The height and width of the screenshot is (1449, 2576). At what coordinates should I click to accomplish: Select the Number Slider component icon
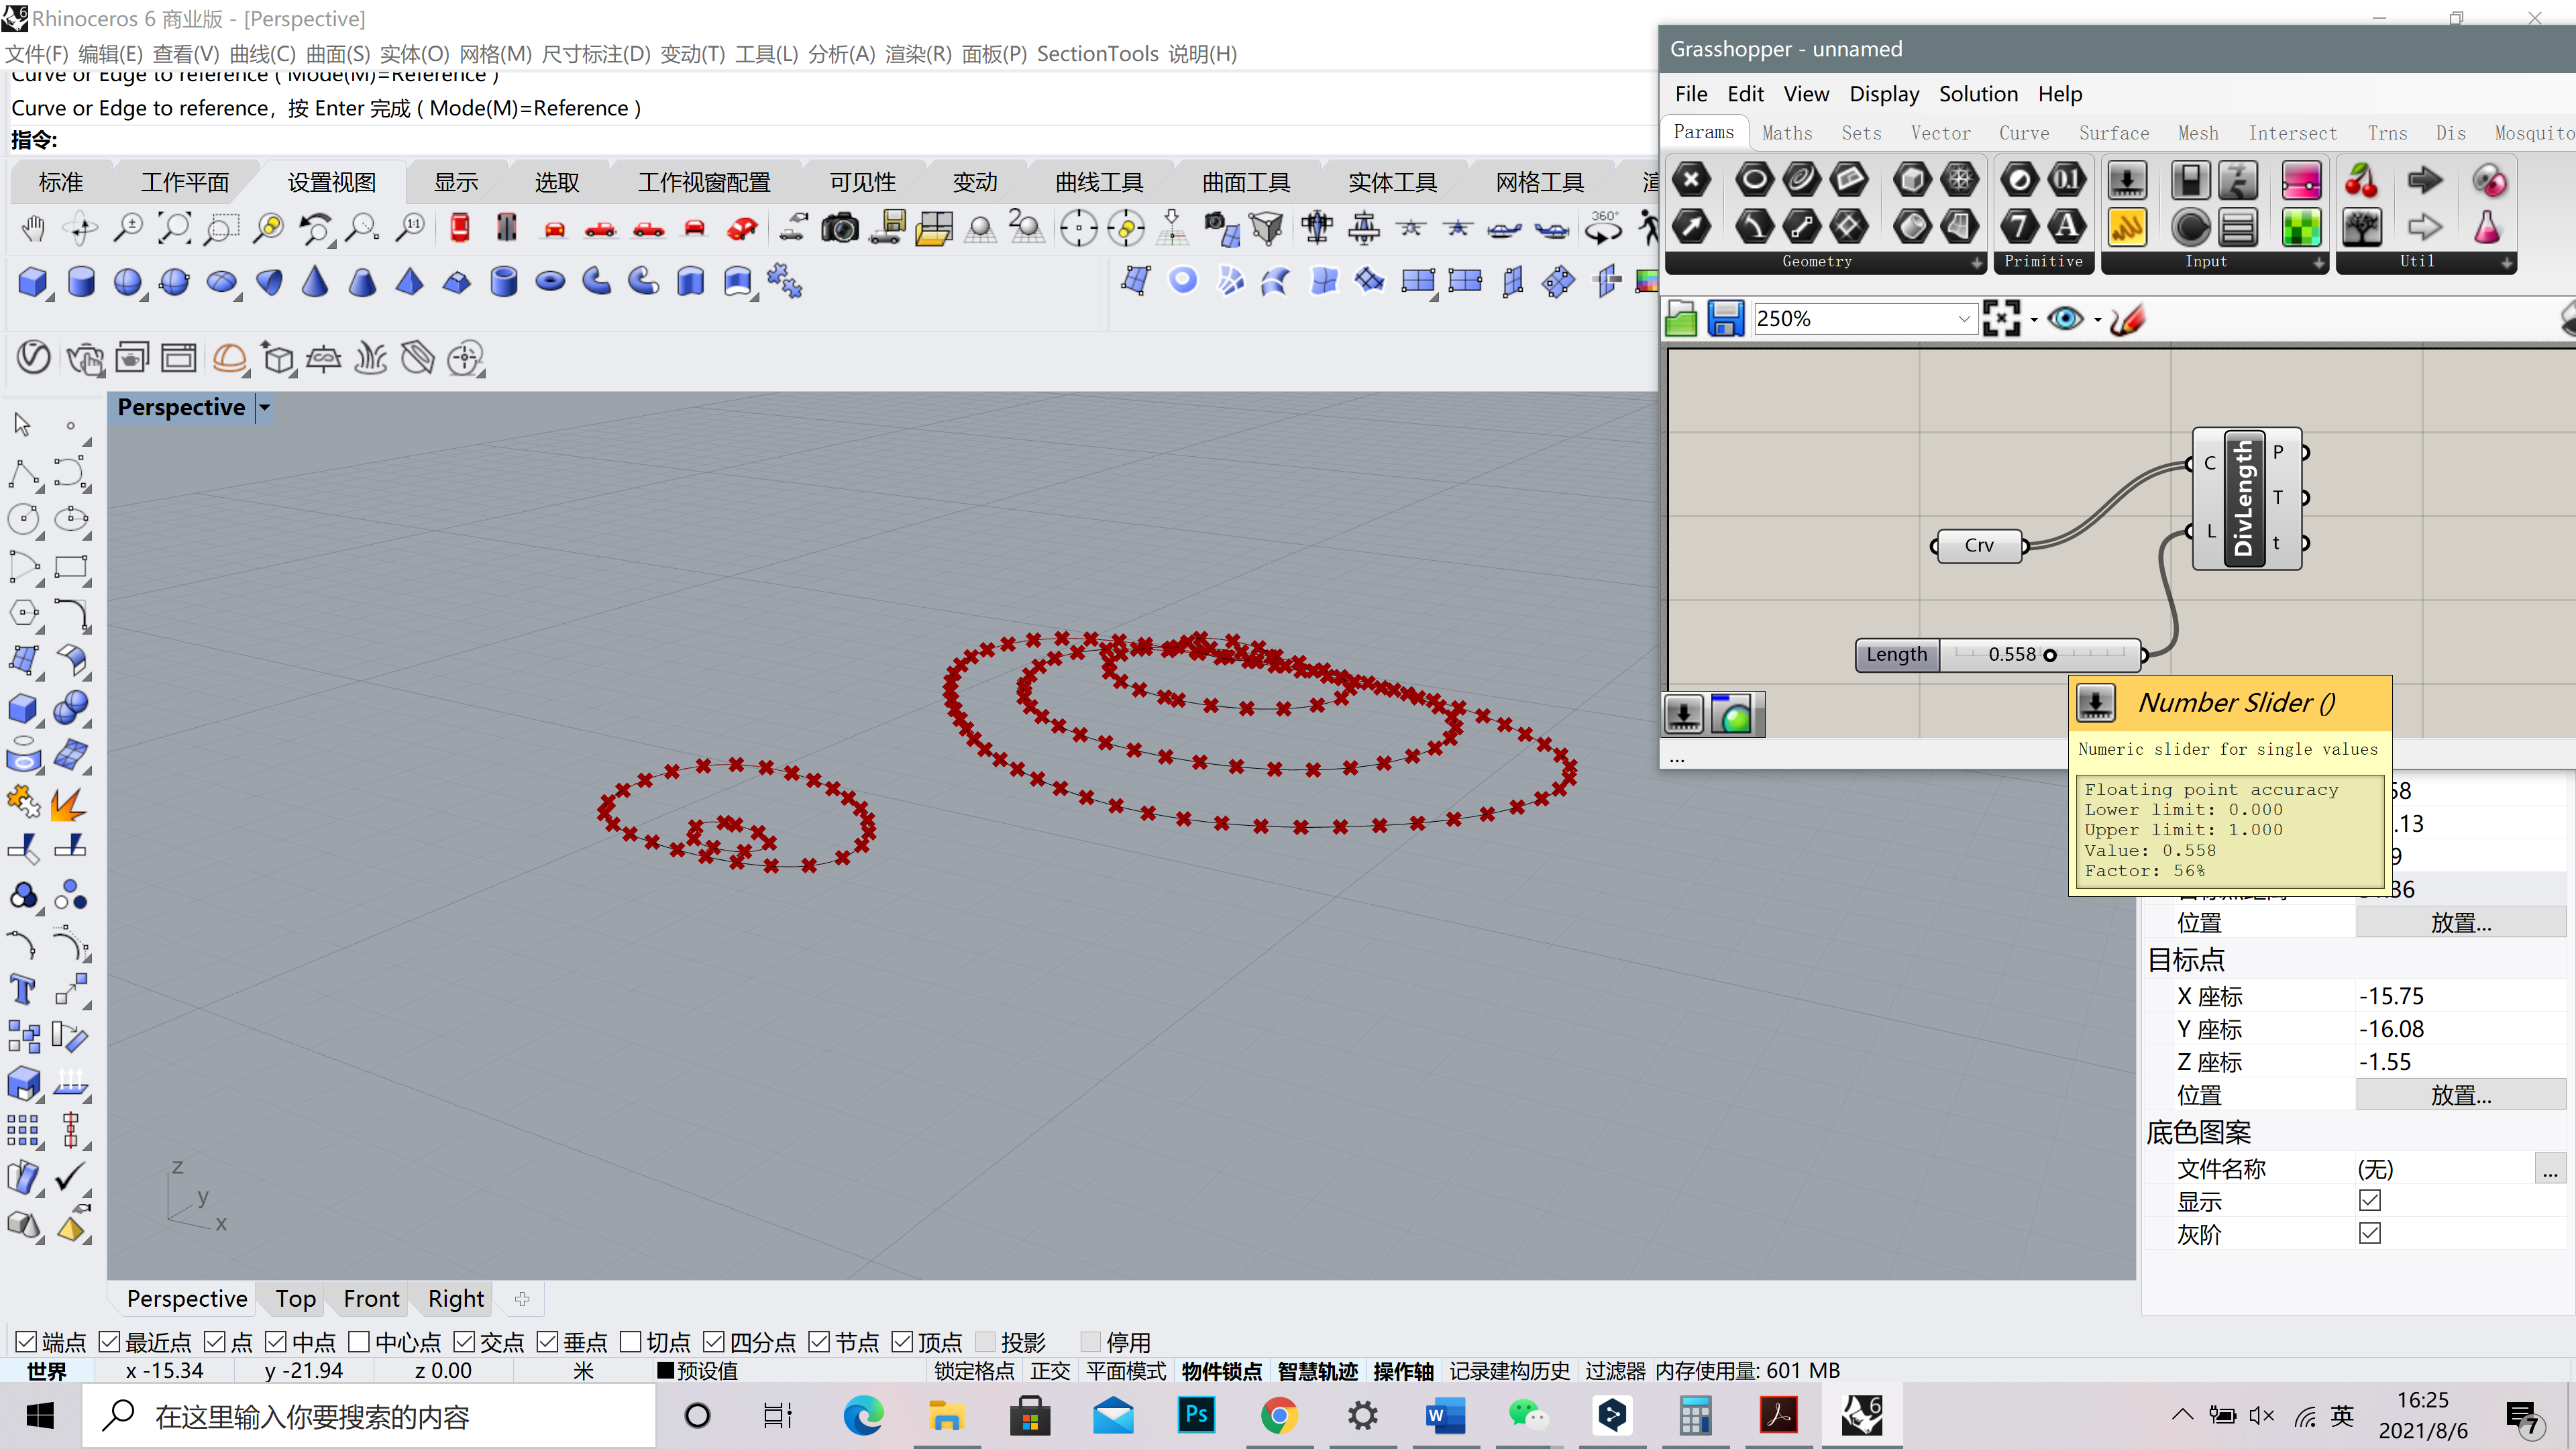click(x=2127, y=181)
